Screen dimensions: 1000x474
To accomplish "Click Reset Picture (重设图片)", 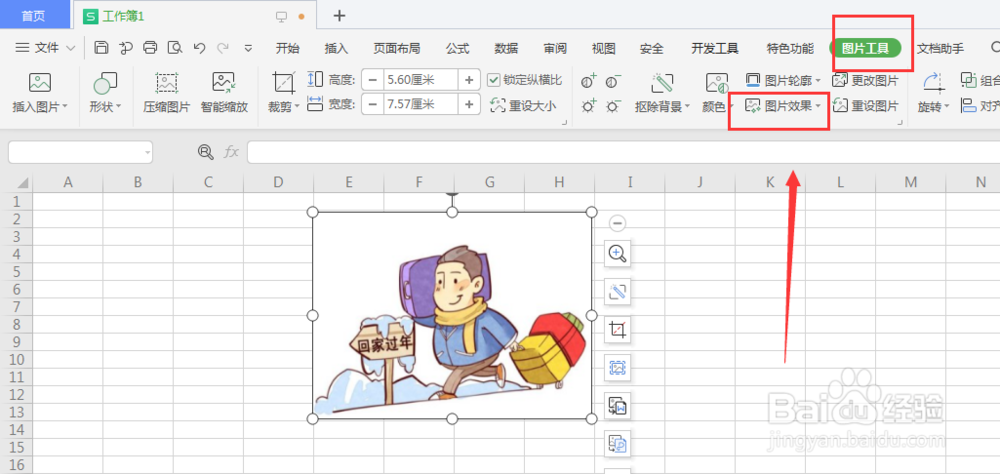I will click(x=866, y=105).
